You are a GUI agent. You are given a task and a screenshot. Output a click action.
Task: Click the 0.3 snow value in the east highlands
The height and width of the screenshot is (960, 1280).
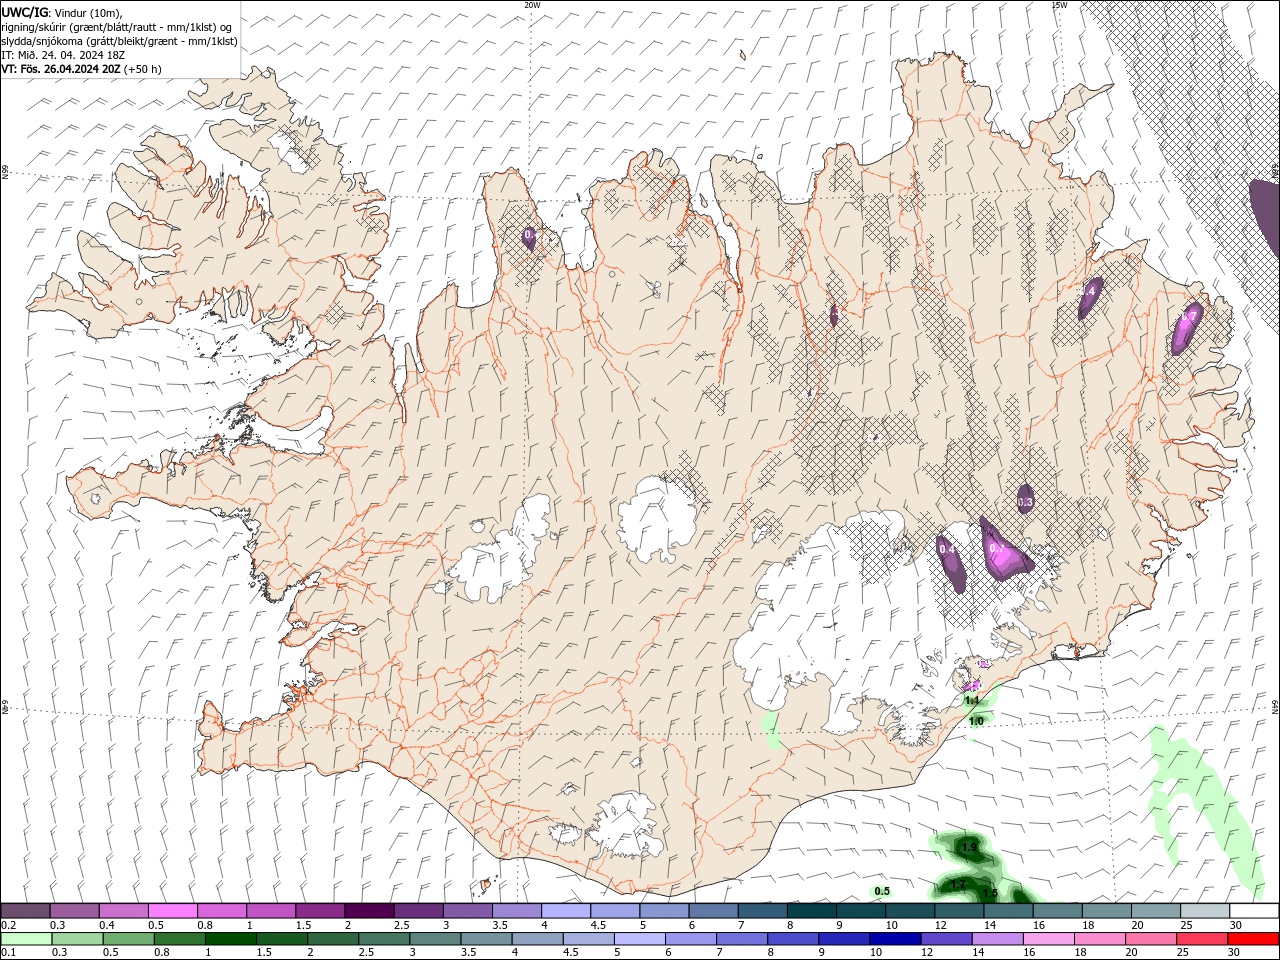[1025, 502]
